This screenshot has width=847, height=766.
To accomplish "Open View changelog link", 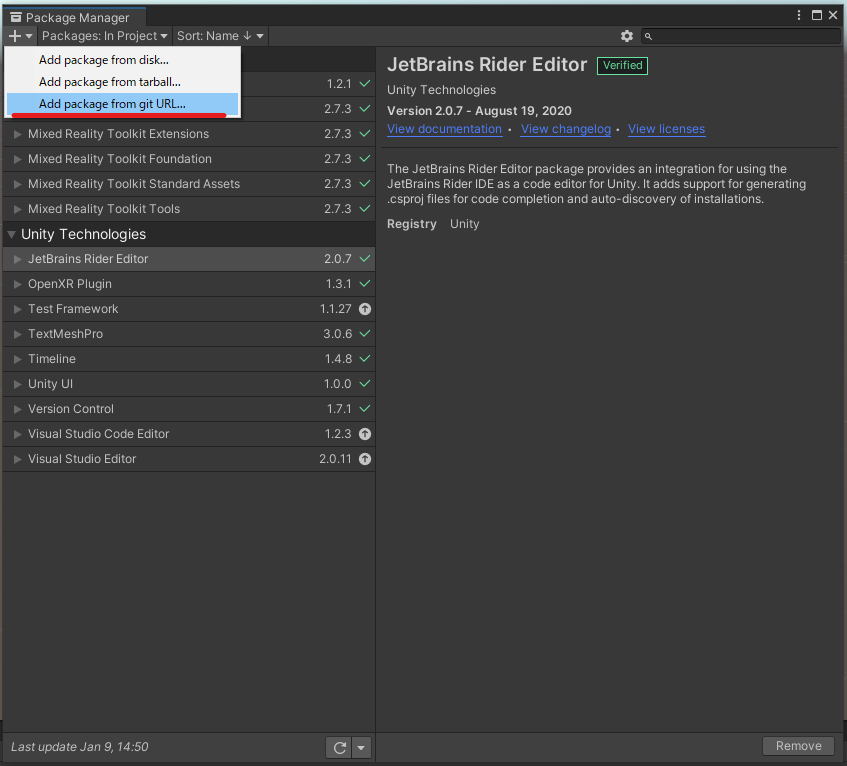I will (x=566, y=129).
